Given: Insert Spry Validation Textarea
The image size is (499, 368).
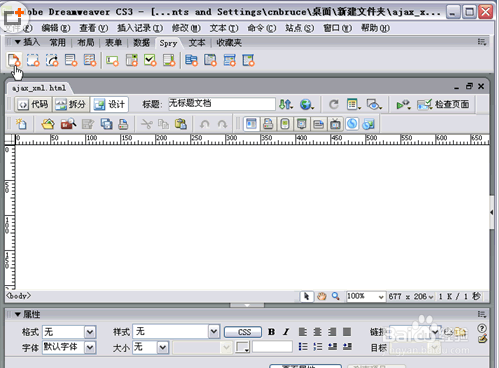Looking at the screenshot, I should [x=169, y=61].
